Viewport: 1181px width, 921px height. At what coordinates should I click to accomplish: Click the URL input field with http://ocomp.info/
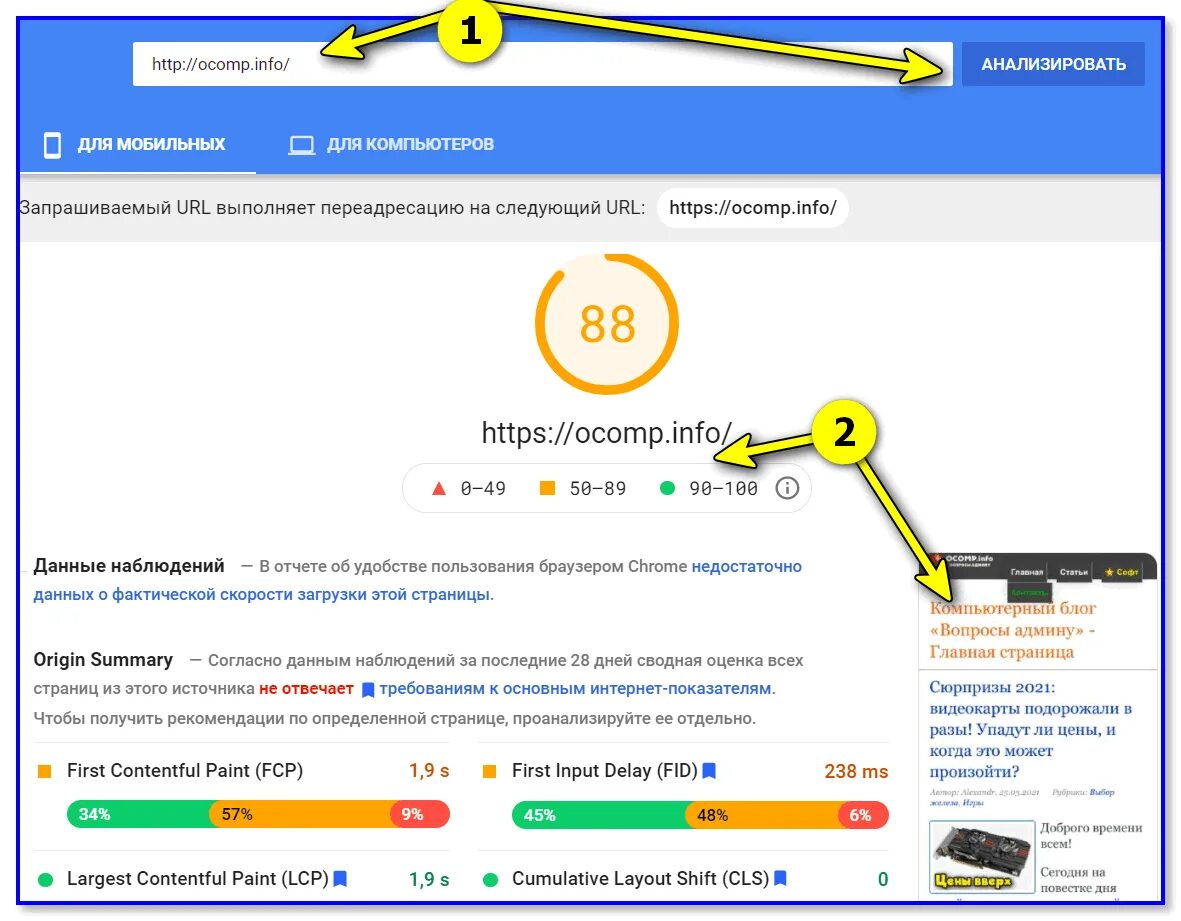542,64
